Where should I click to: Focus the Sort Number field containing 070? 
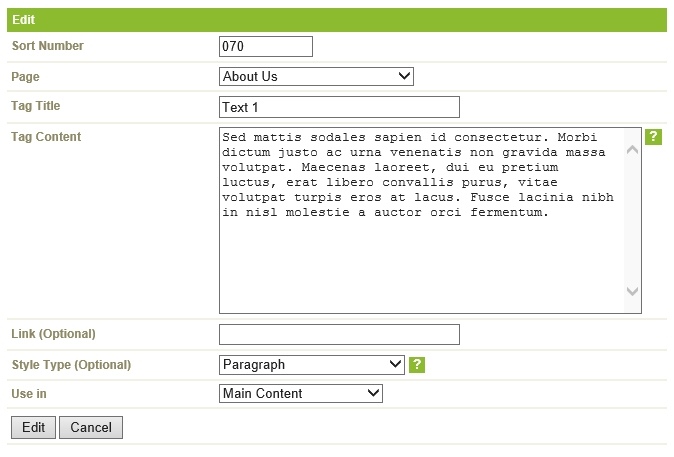click(266, 46)
